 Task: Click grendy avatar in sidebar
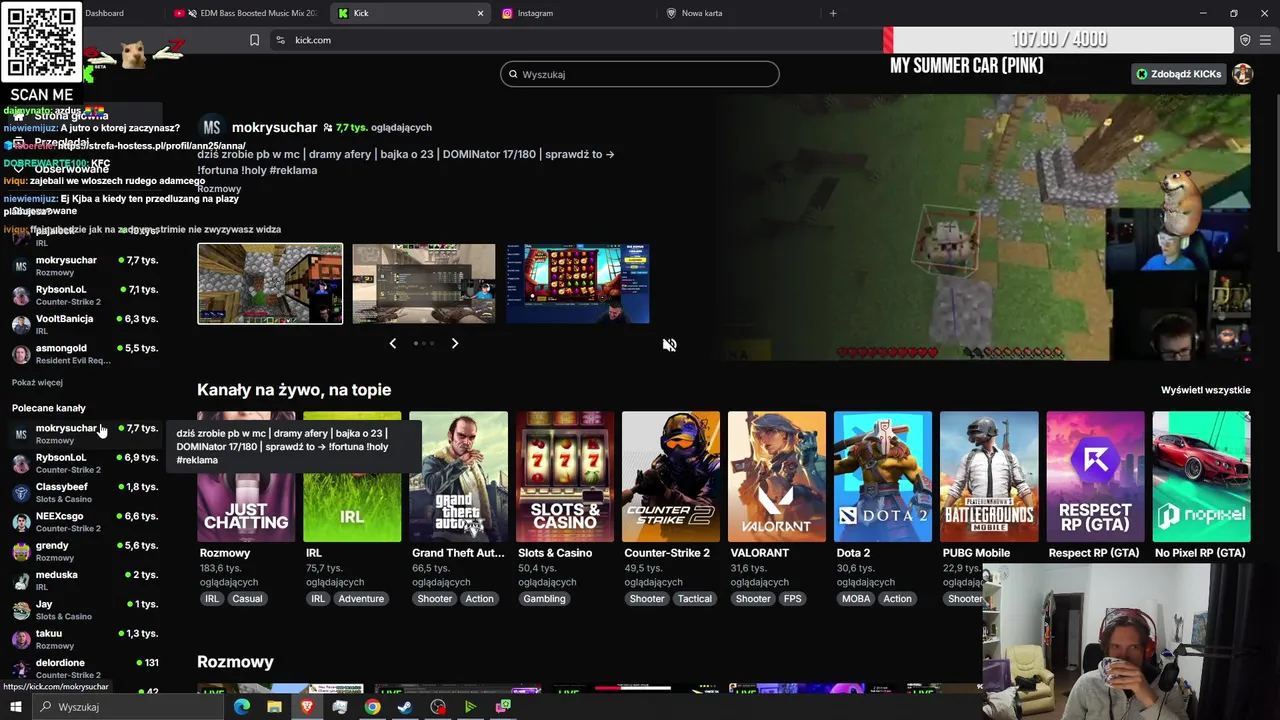pyautogui.click(x=21, y=551)
